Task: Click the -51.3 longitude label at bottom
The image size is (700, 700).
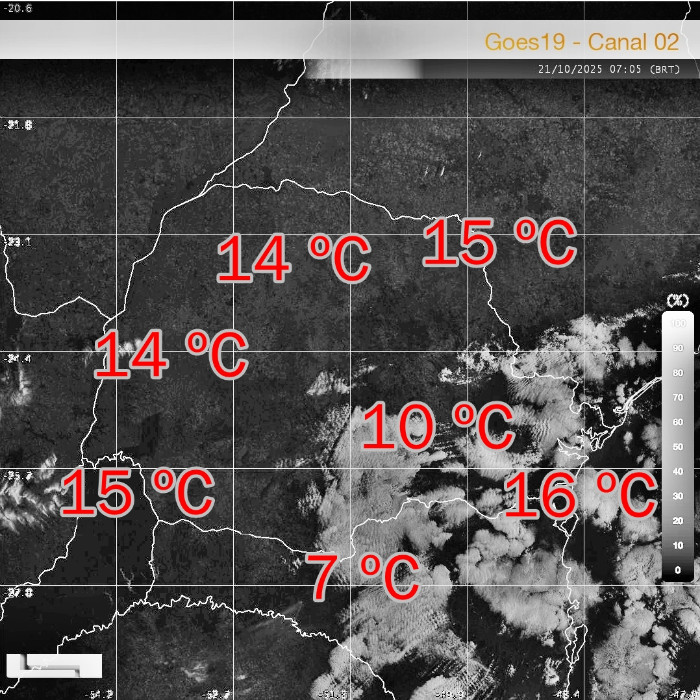Action: click(332, 693)
